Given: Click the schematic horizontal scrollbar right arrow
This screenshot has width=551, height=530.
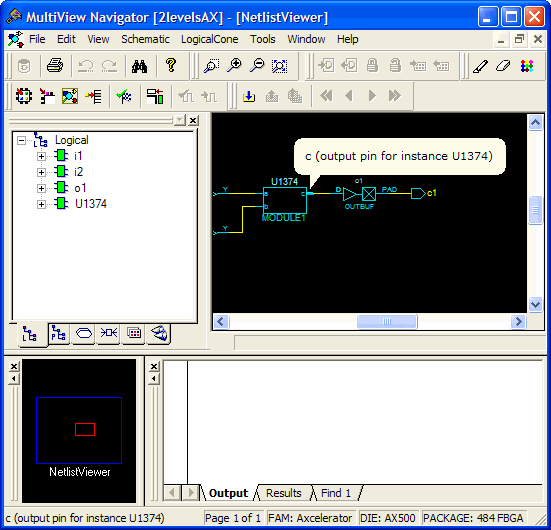Looking at the screenshot, I should click(518, 321).
